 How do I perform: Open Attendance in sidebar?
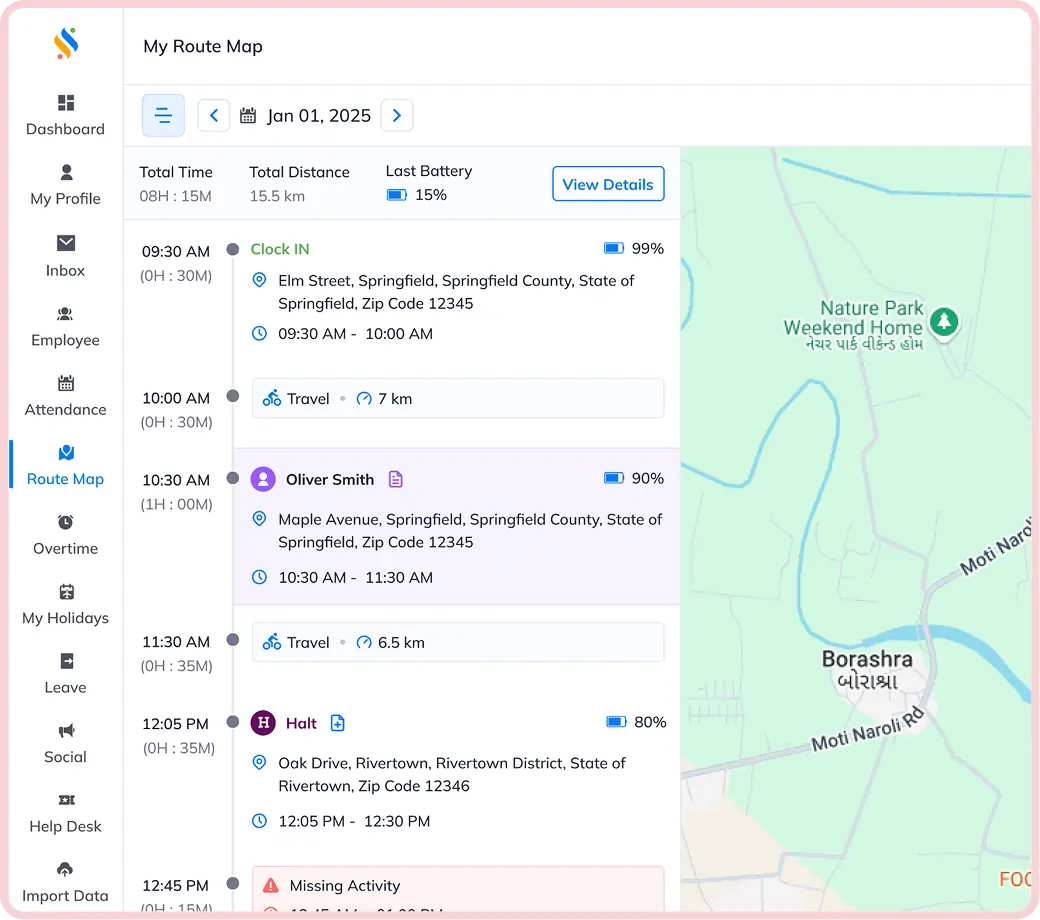[65, 396]
